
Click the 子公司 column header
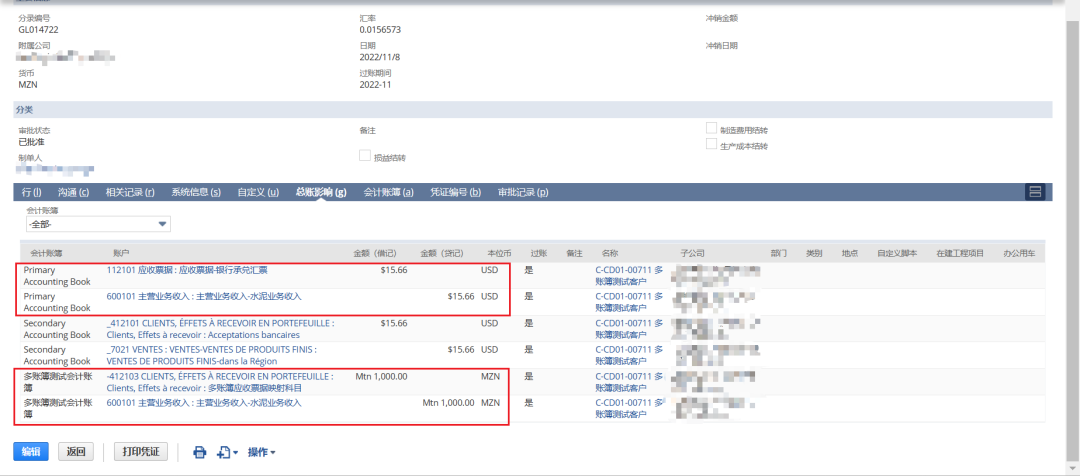pyautogui.click(x=692, y=253)
